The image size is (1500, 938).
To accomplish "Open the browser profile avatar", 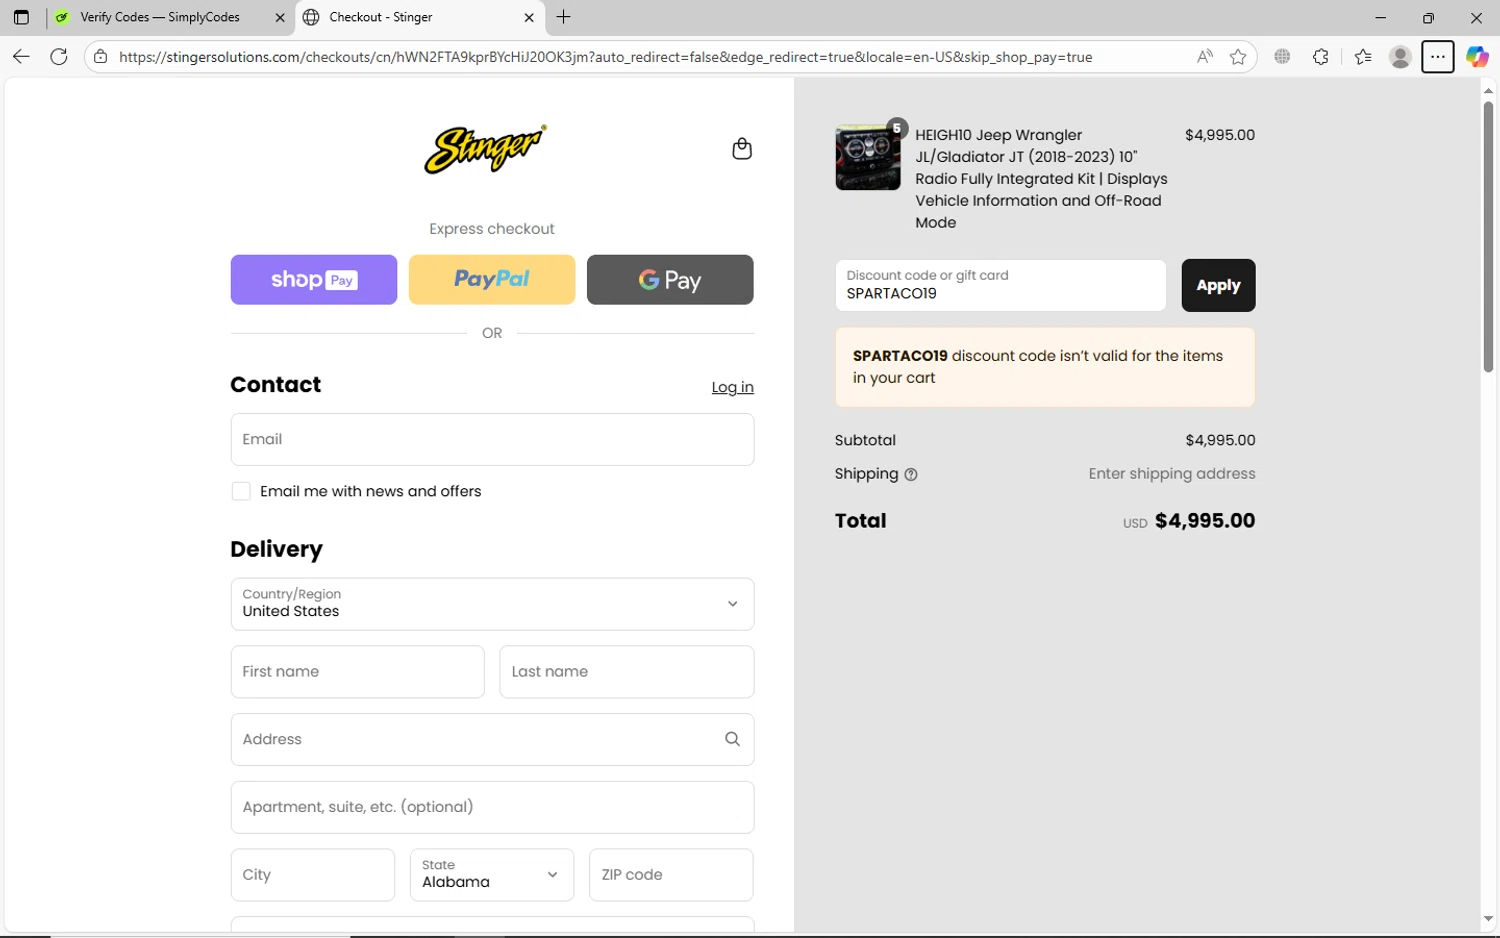I will point(1400,57).
